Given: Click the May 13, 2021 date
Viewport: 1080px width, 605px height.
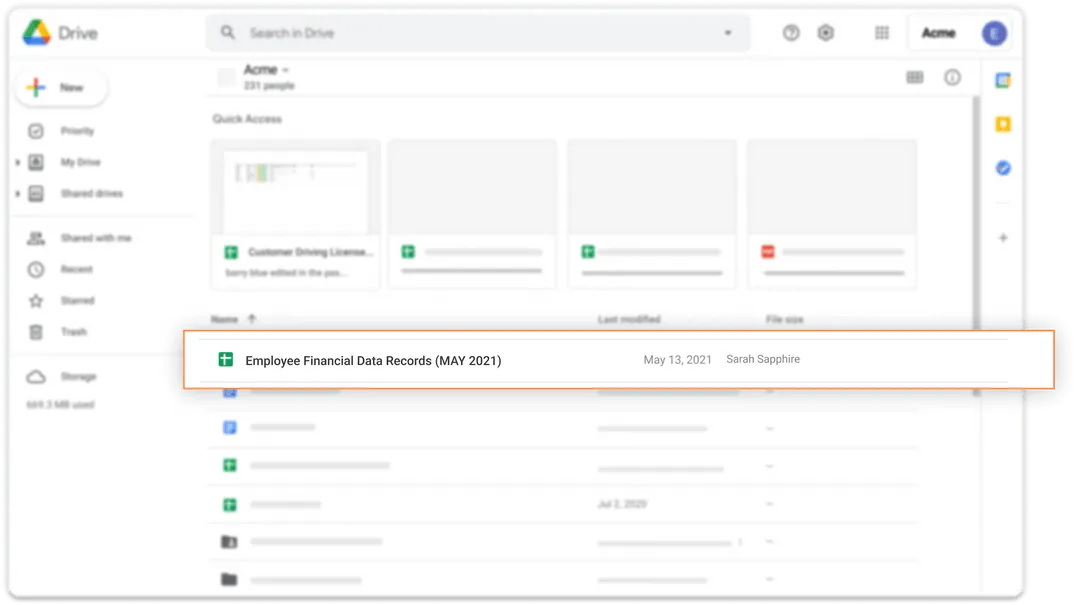Looking at the screenshot, I should (x=677, y=360).
